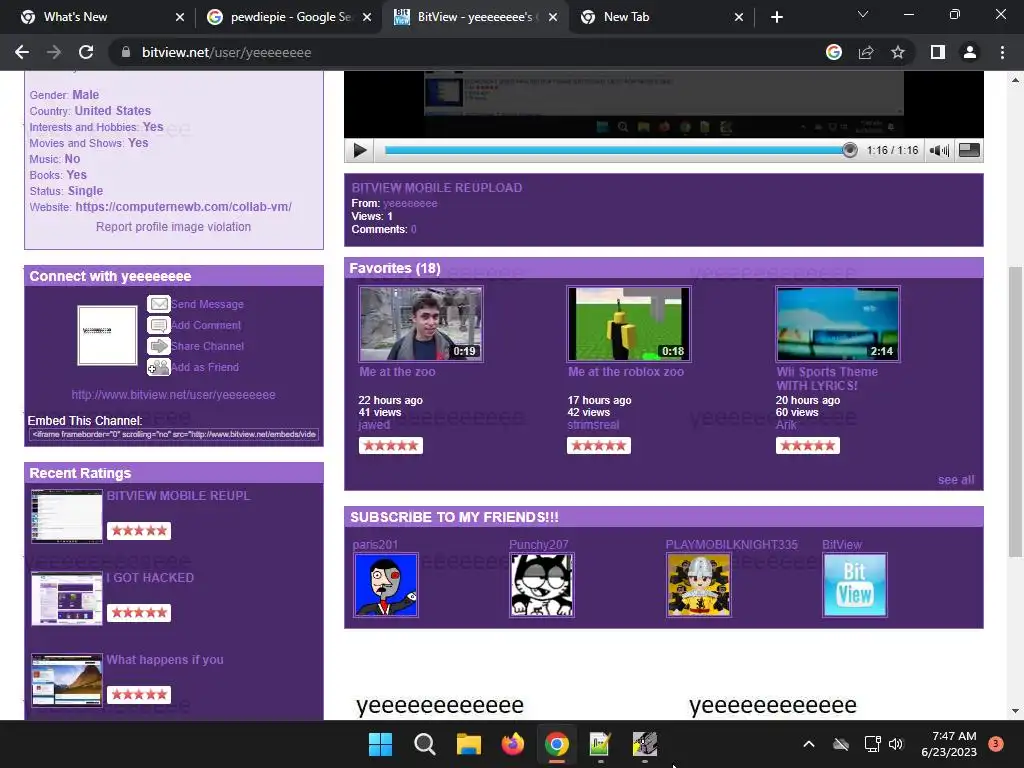Open the Share Channel link
Viewport: 1024px width, 768px height.
click(207, 346)
